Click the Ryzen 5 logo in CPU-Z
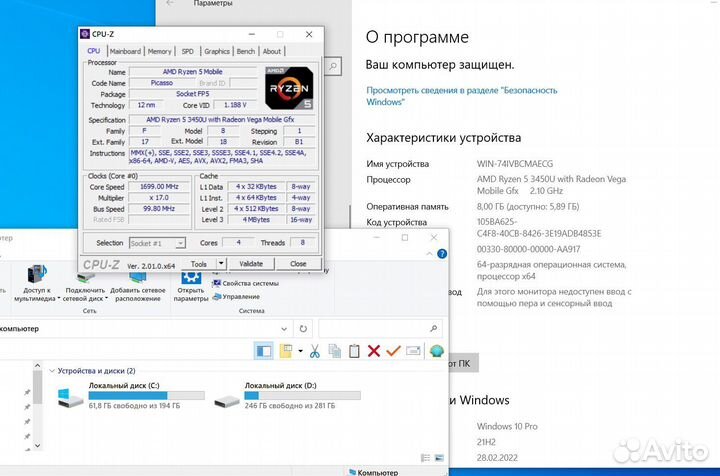This screenshot has height=476, width=720. click(289, 88)
